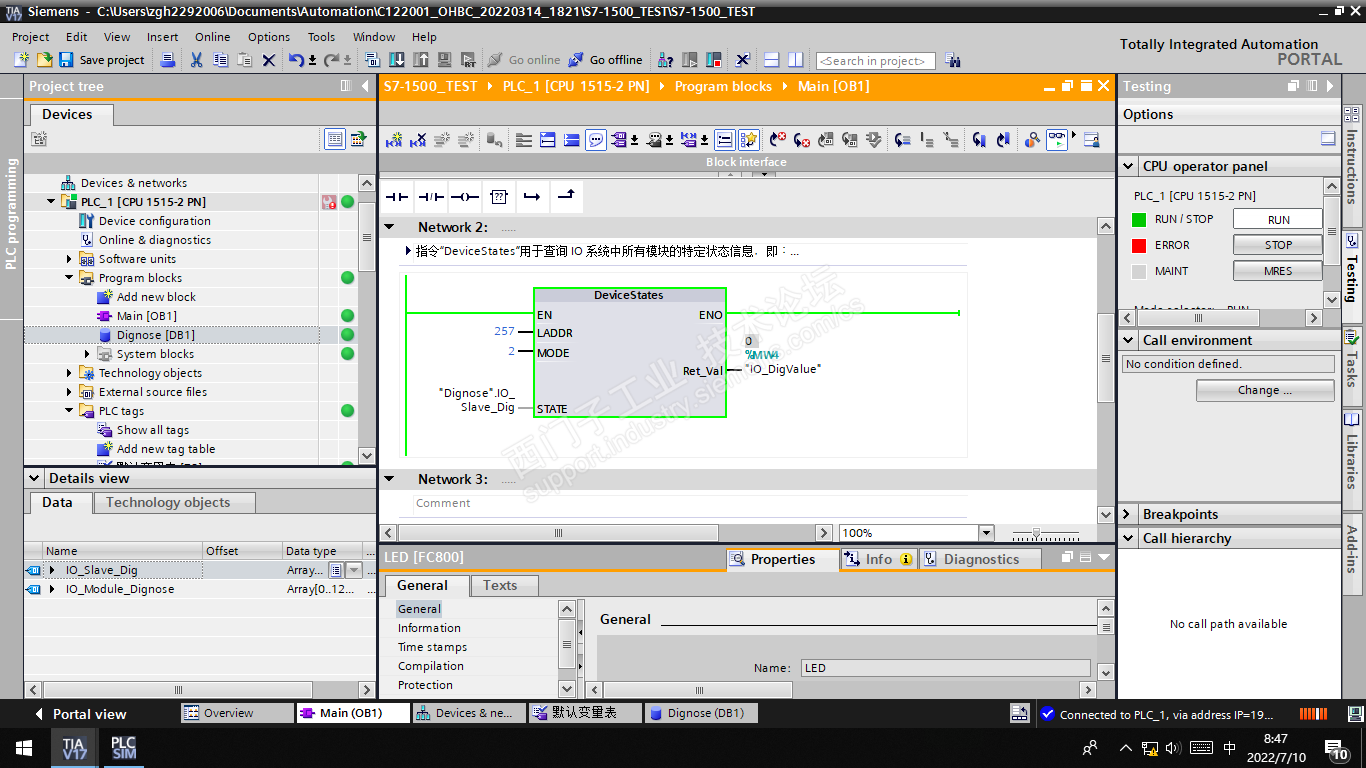Toggle the project tree details list view
This screenshot has height=768, width=1366.
334,139
